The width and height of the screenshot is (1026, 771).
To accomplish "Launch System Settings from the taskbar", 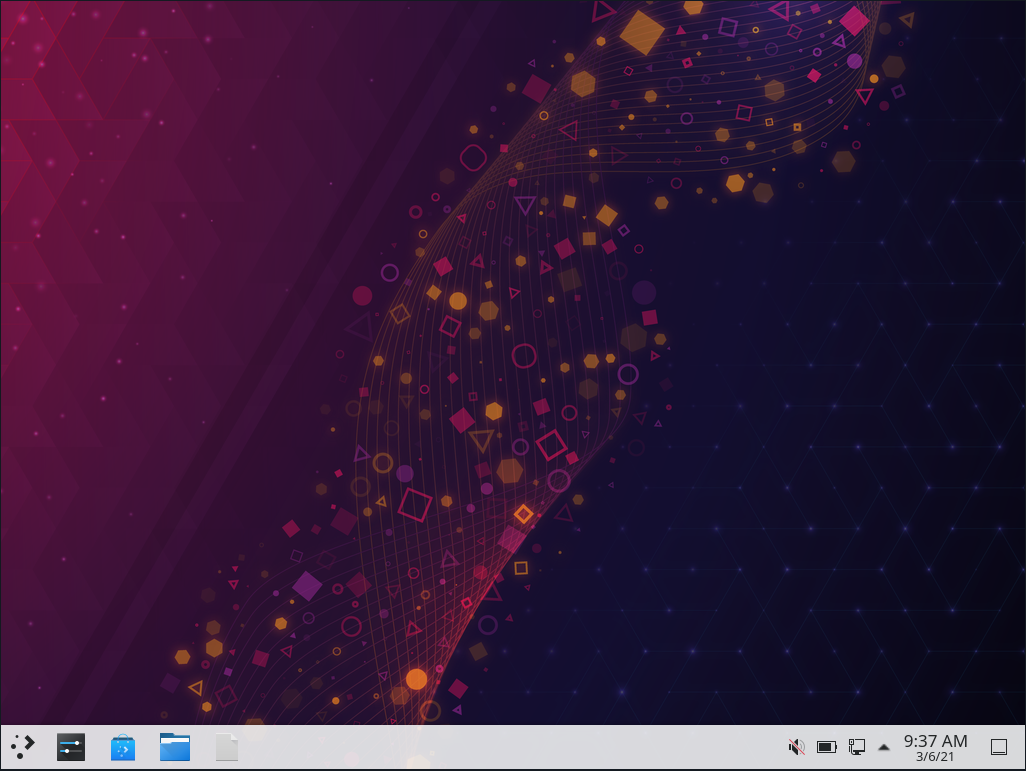I will 71,746.
